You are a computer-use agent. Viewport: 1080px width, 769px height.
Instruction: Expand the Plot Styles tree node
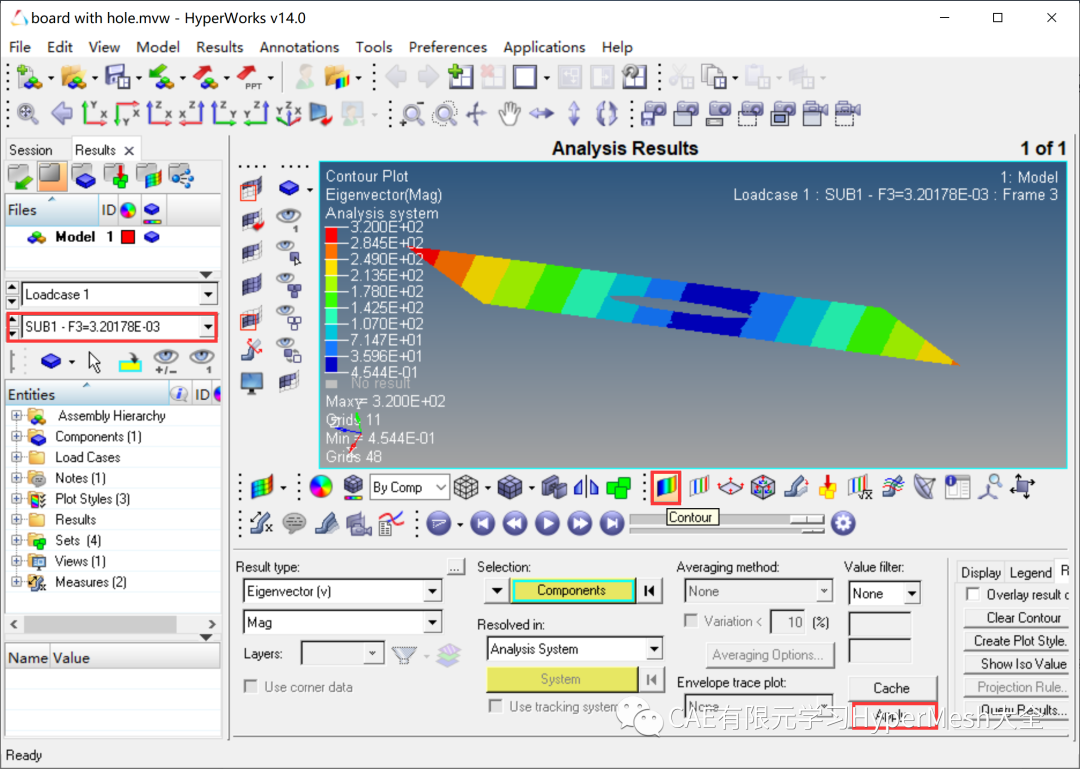coord(17,499)
